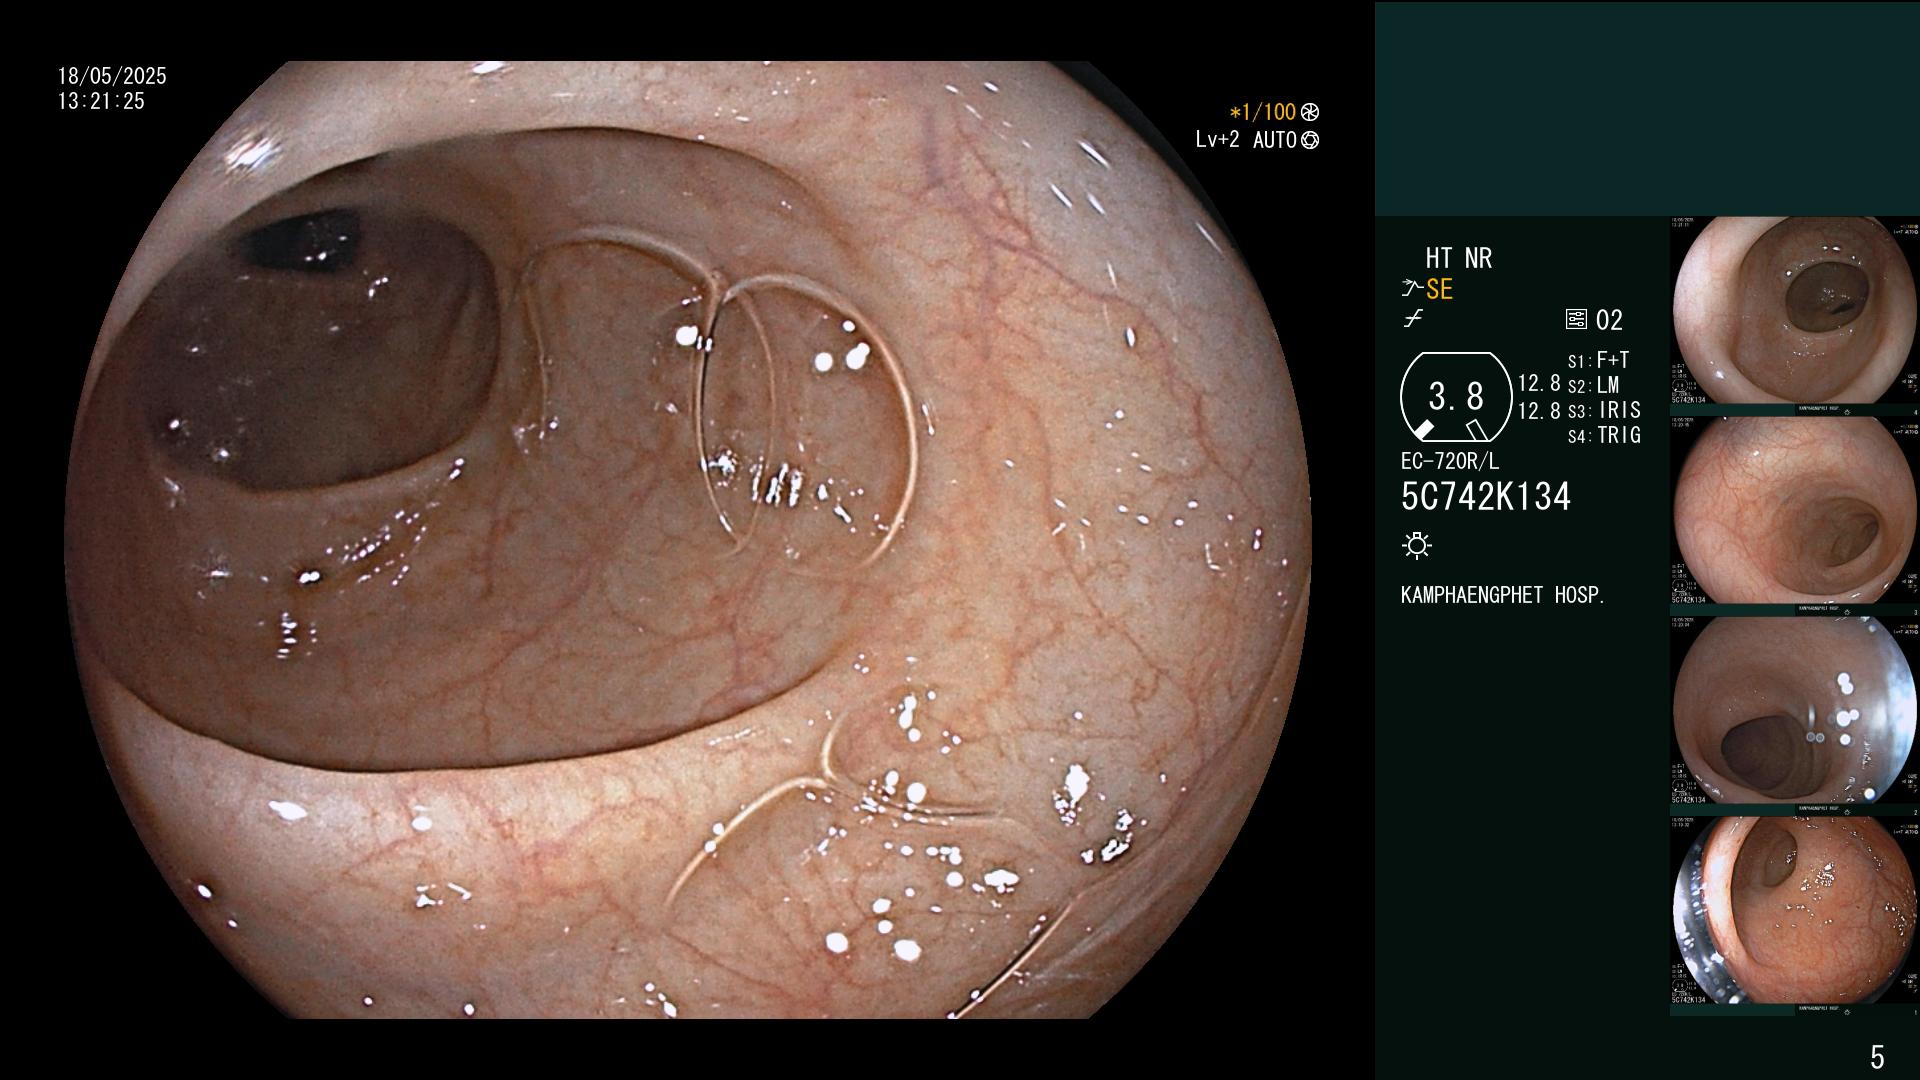Click the shutter value *1/100

pyautogui.click(x=1262, y=112)
